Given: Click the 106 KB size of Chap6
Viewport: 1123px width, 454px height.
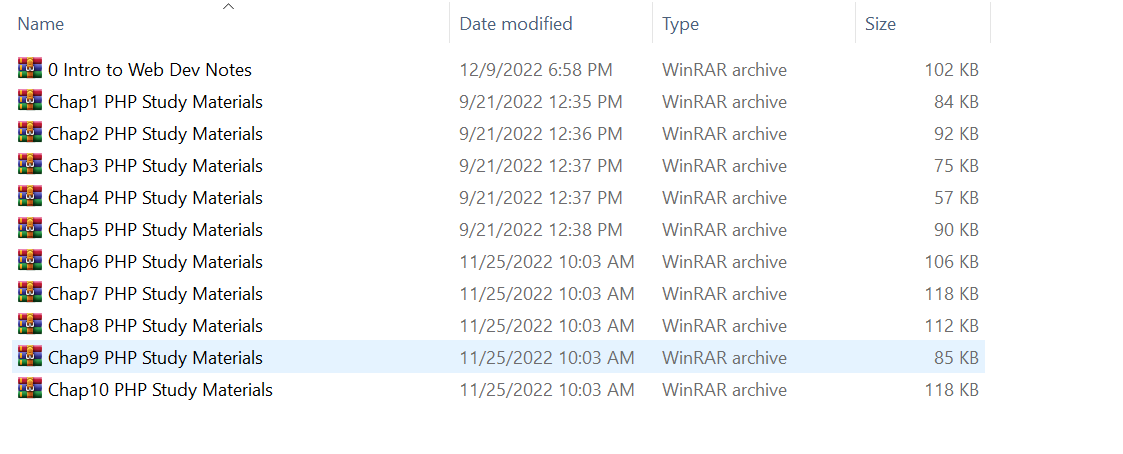Looking at the screenshot, I should (951, 262).
